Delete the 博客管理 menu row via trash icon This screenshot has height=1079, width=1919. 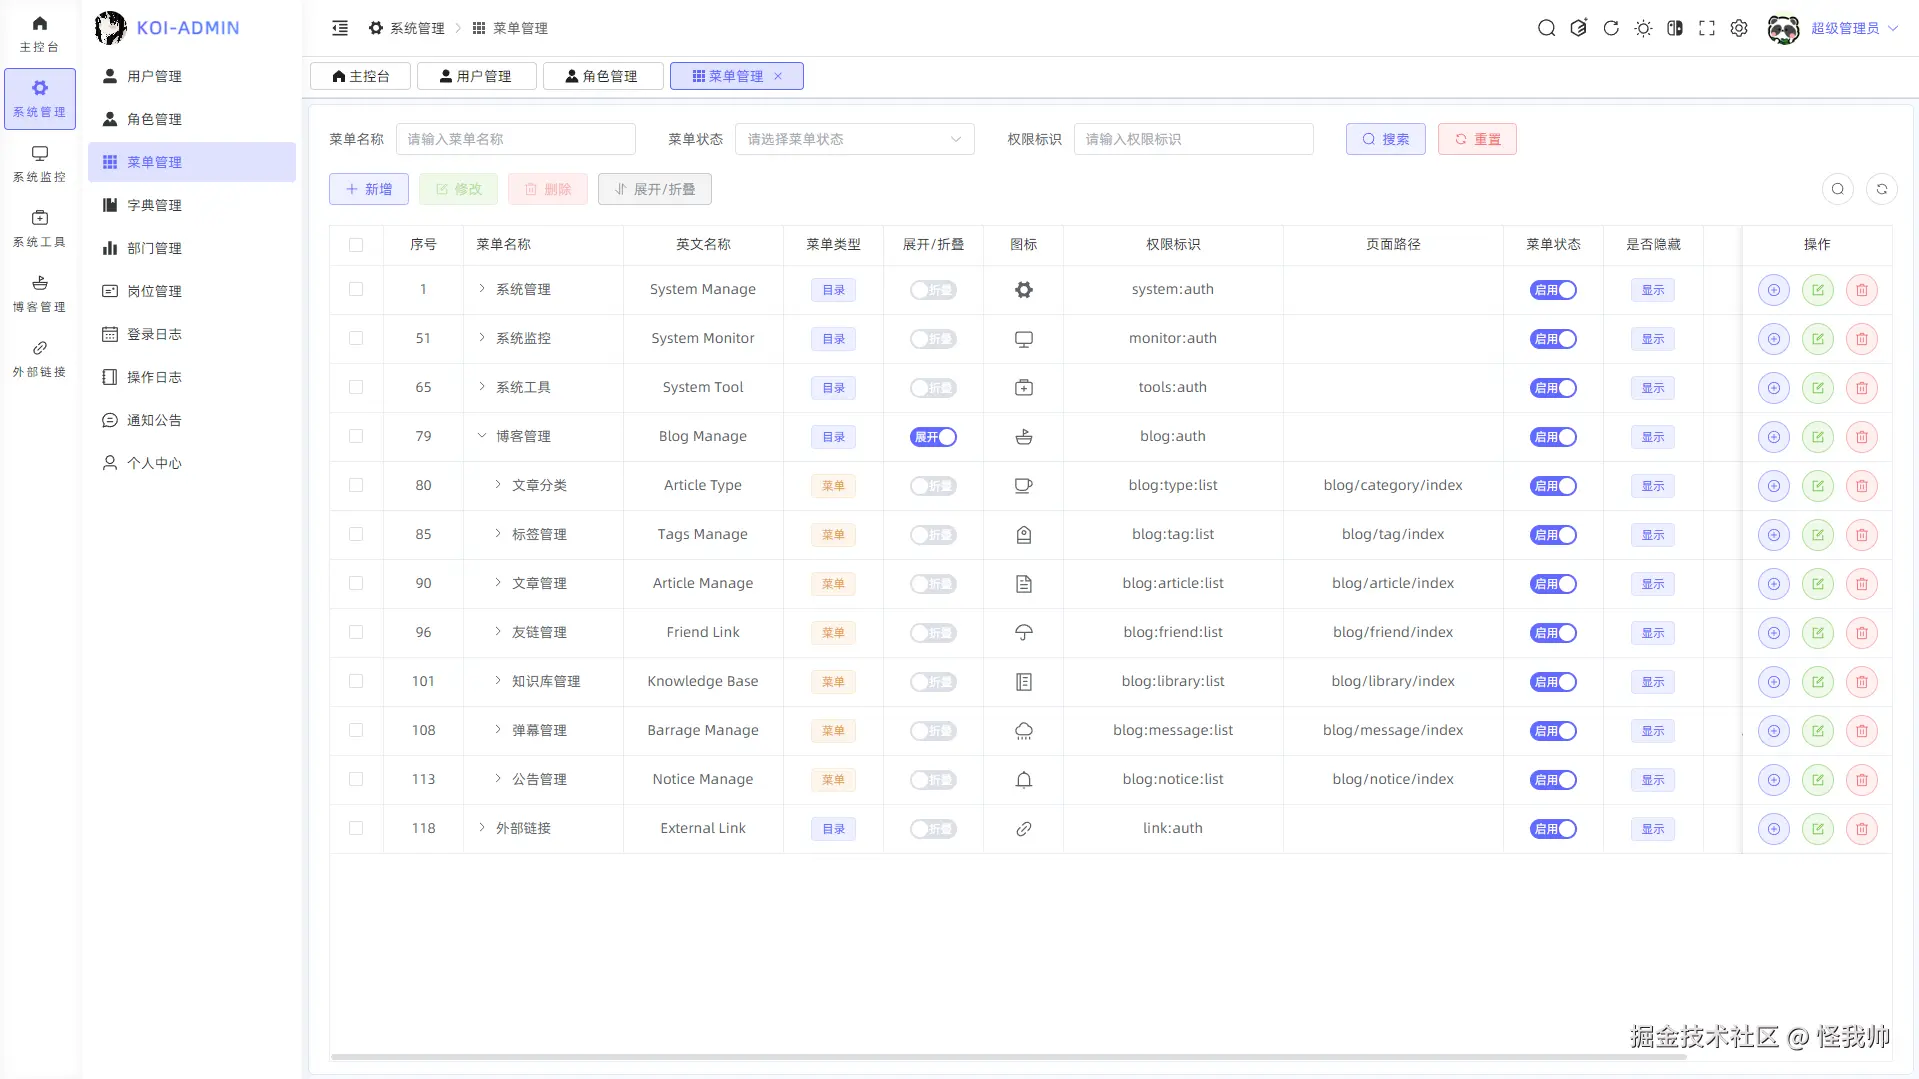pyautogui.click(x=1860, y=437)
